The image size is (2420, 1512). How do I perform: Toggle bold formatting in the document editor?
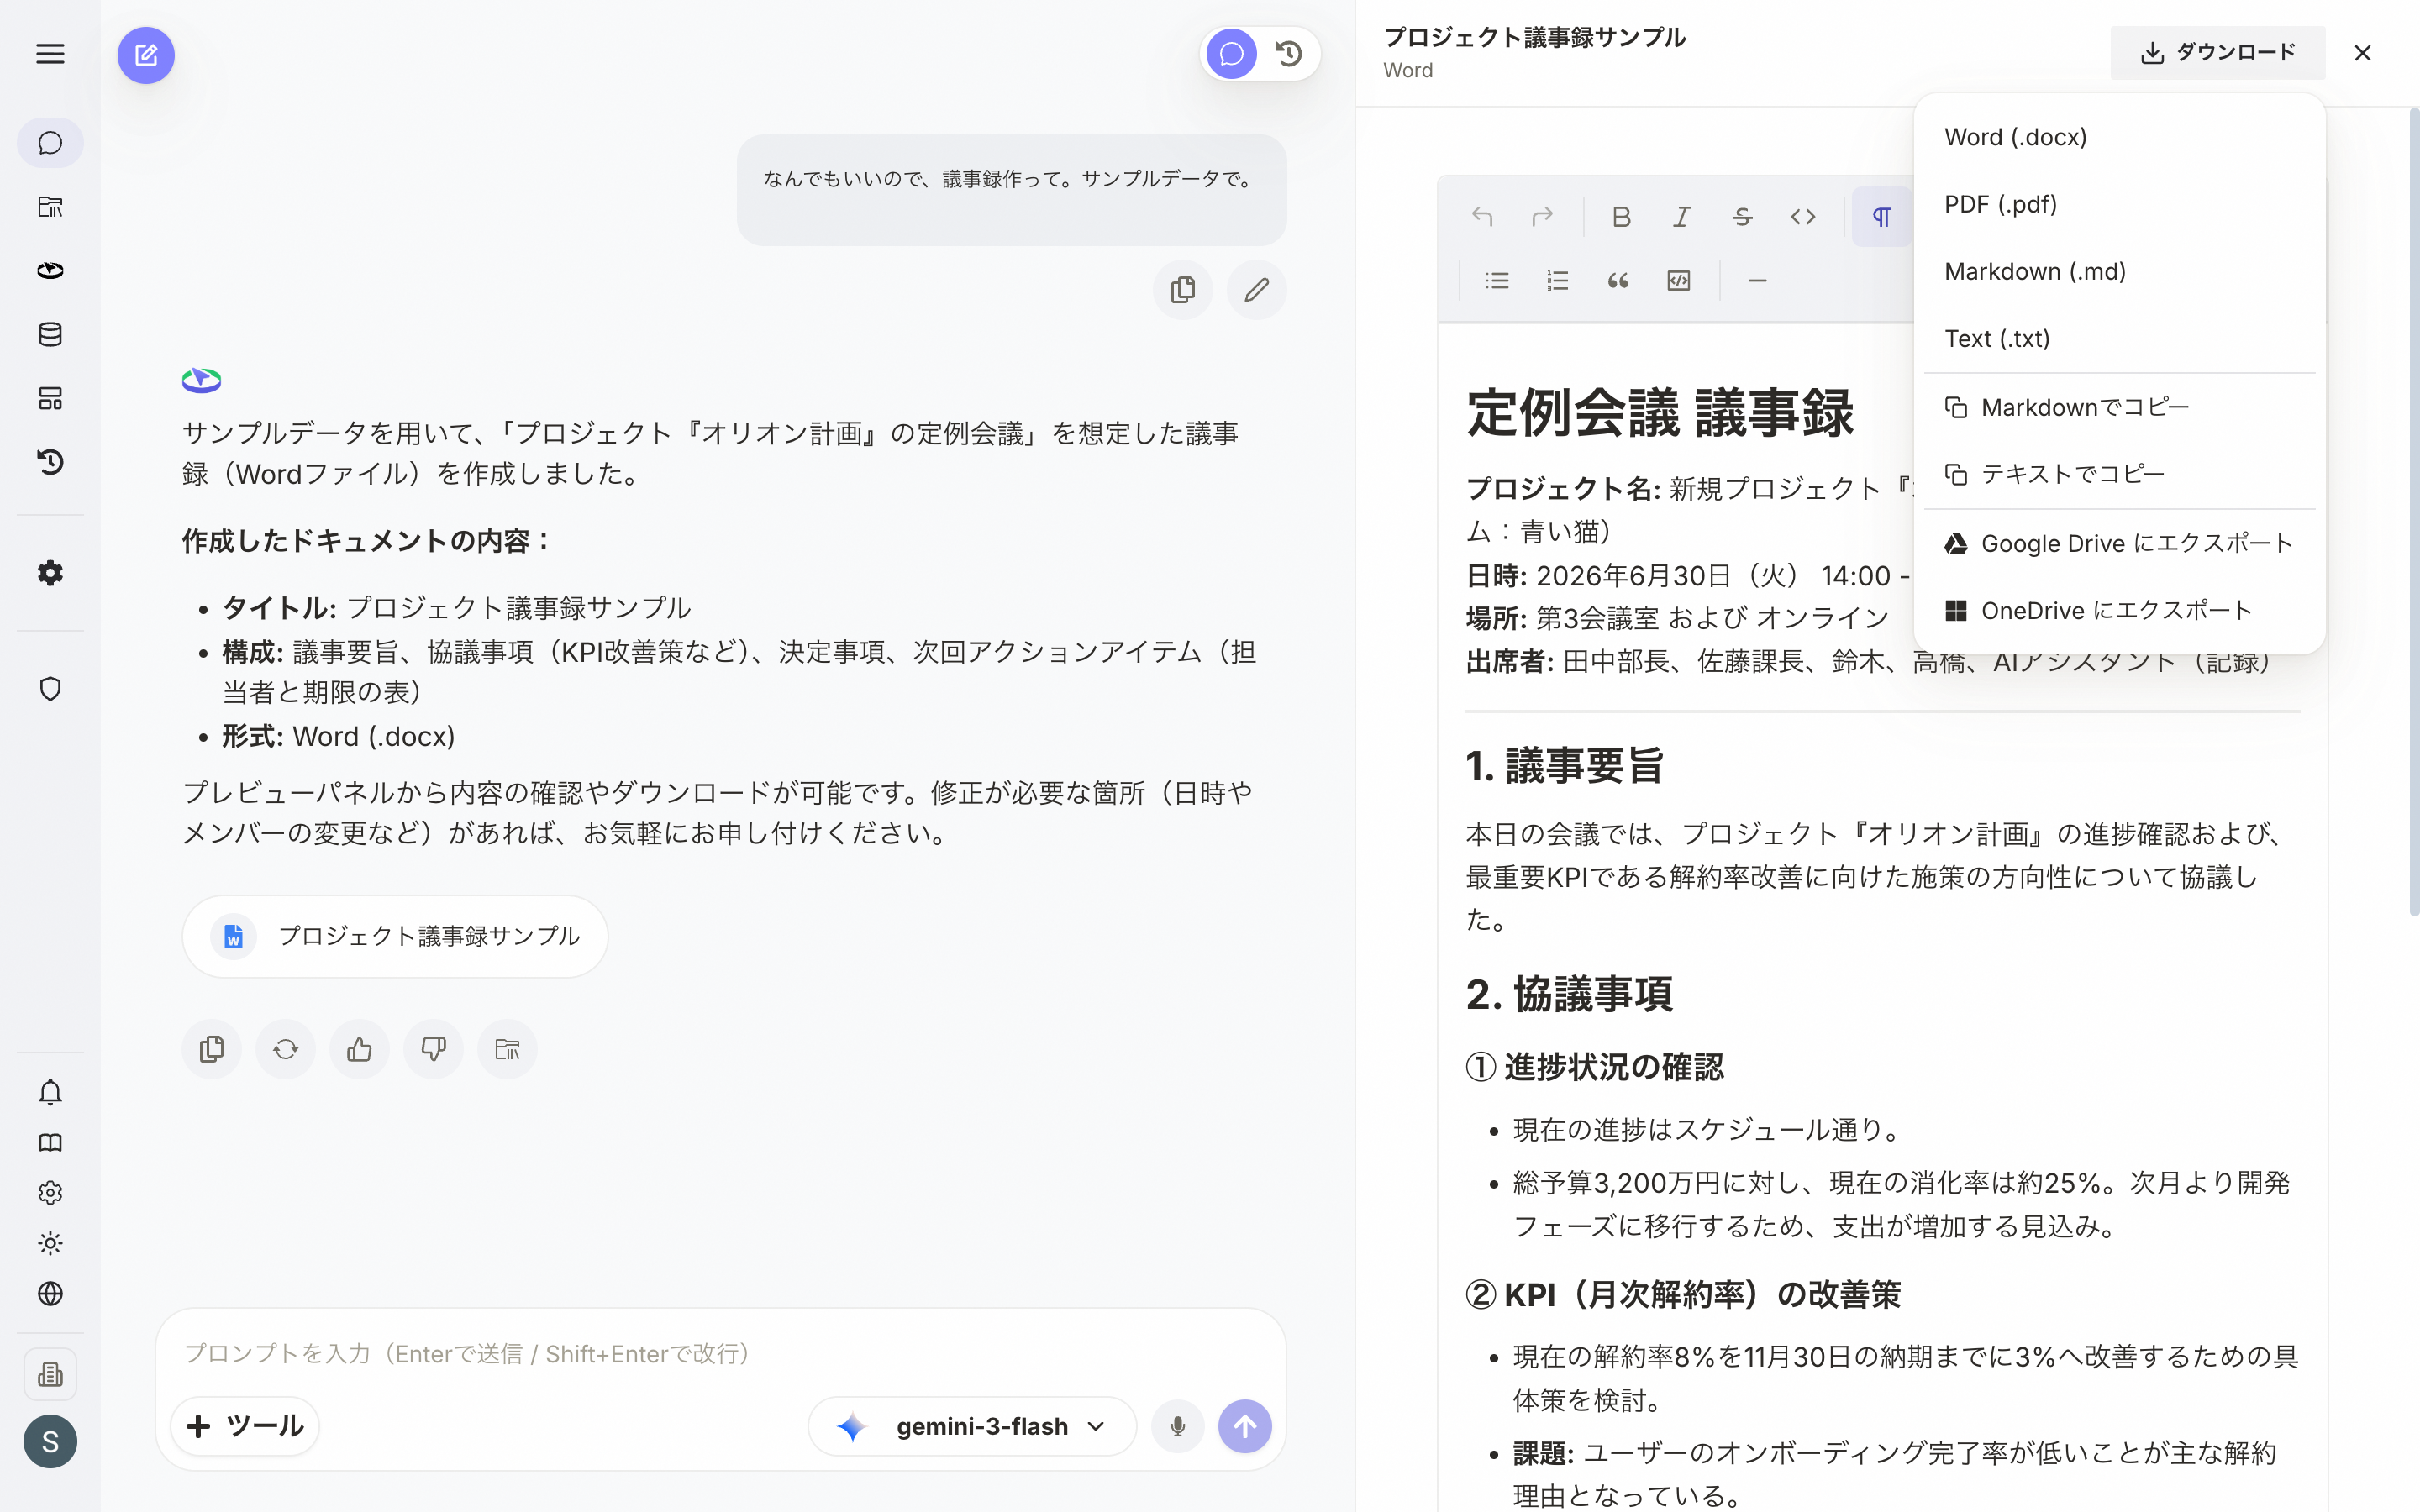[x=1621, y=217]
